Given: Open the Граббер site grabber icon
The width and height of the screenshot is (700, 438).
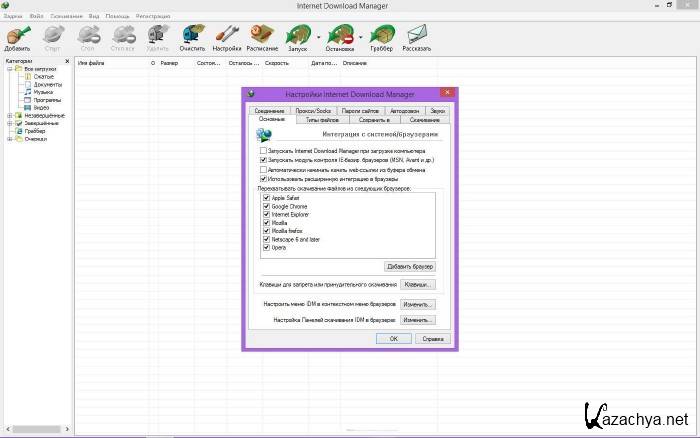Looking at the screenshot, I should (x=381, y=37).
